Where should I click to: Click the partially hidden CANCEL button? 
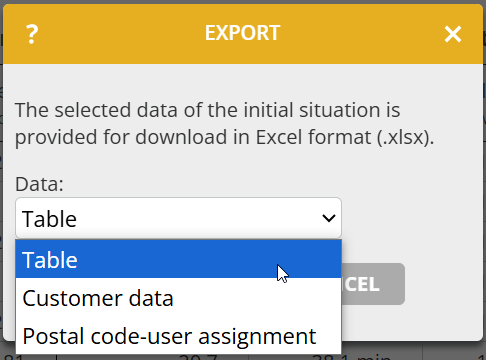point(373,284)
